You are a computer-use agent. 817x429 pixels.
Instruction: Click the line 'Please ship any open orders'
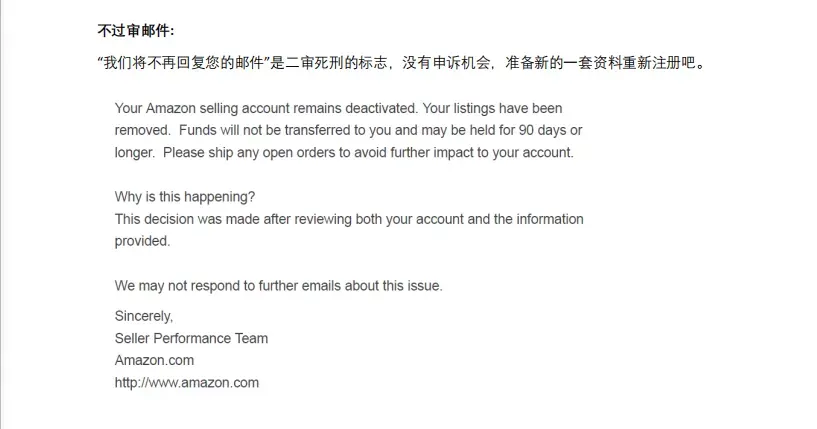coord(368,153)
